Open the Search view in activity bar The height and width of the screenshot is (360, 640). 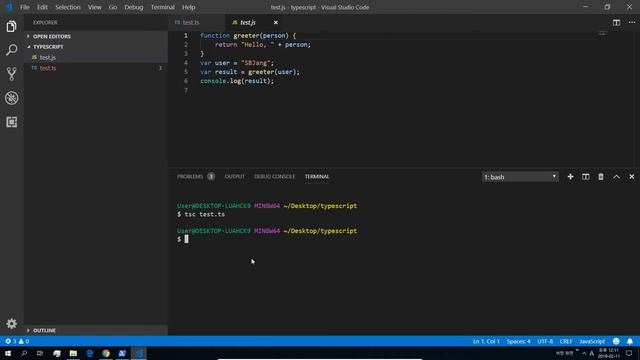click(11, 50)
